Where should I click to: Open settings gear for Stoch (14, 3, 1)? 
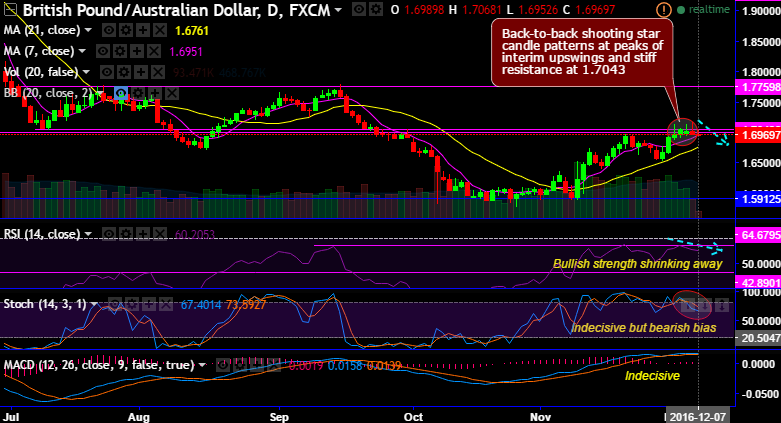coord(131,304)
